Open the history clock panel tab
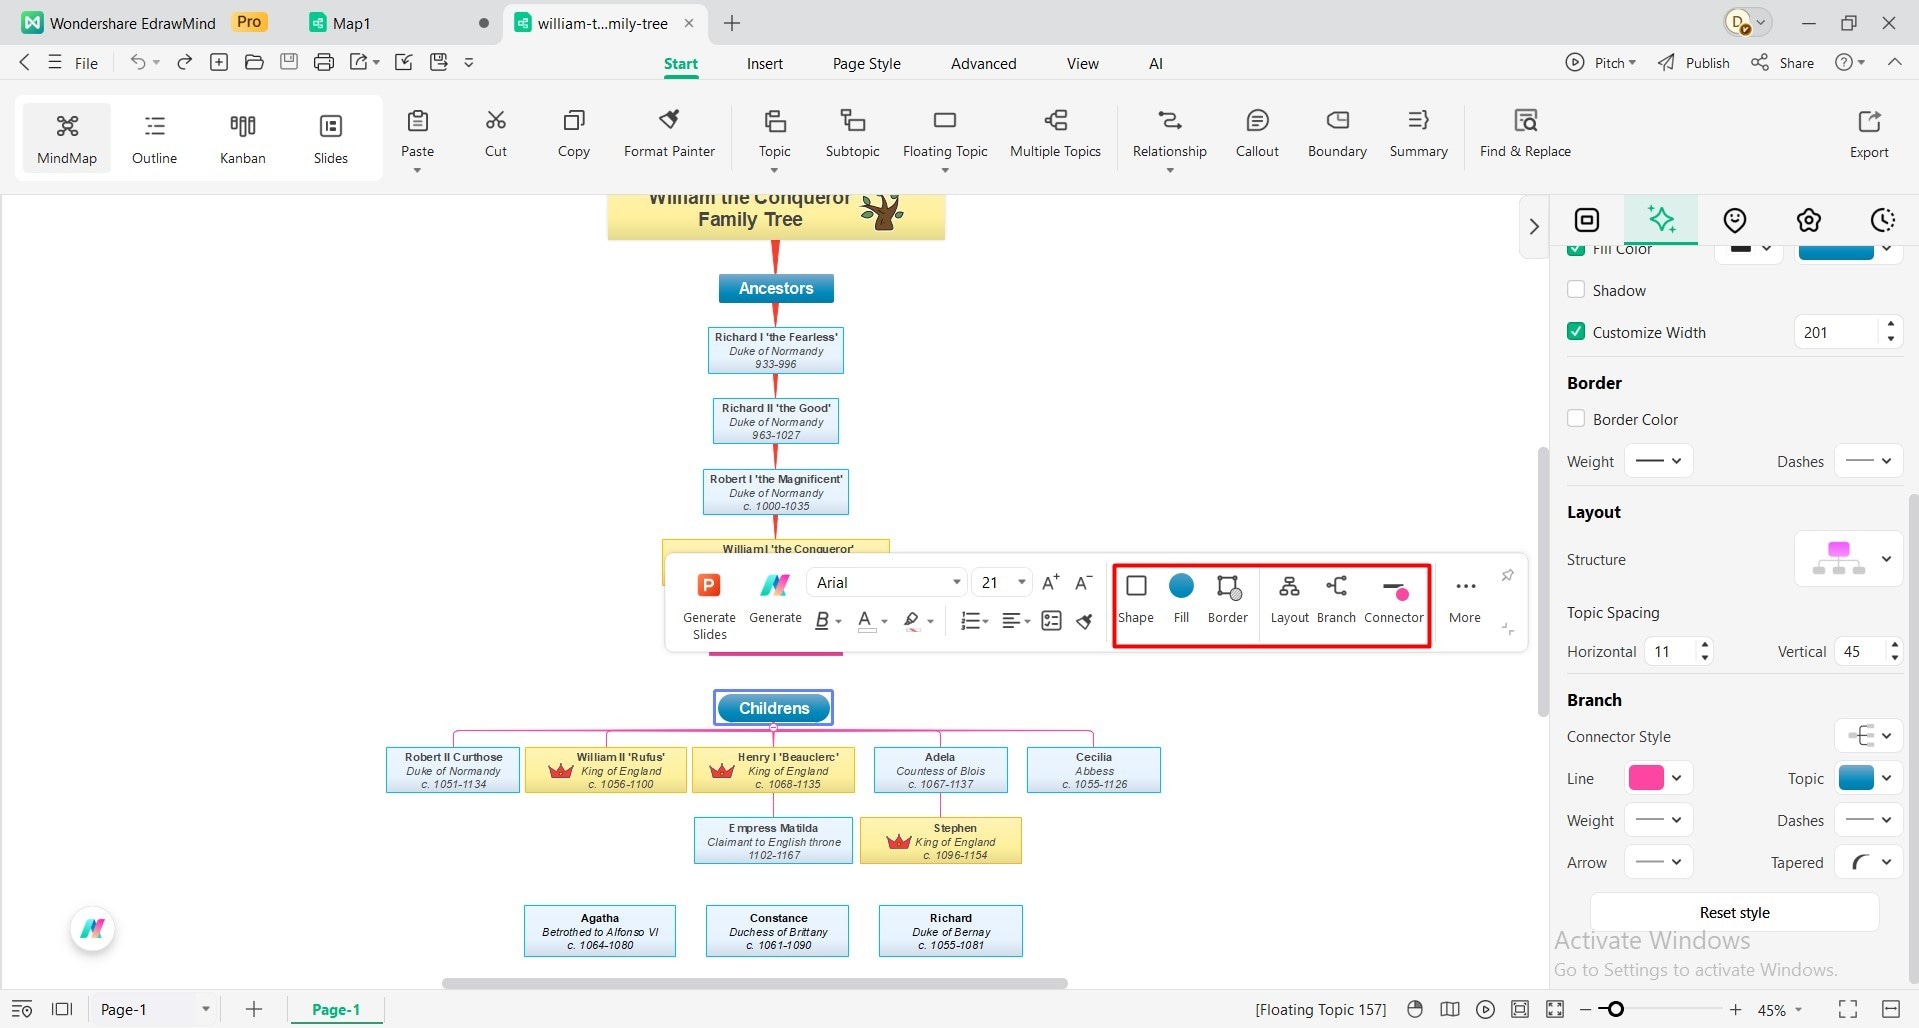The width and height of the screenshot is (1919, 1028). tap(1882, 220)
